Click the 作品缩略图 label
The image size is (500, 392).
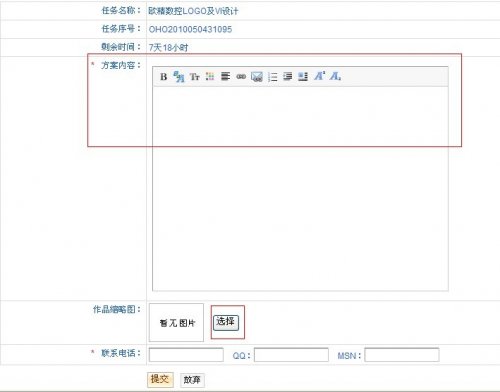coord(117,309)
